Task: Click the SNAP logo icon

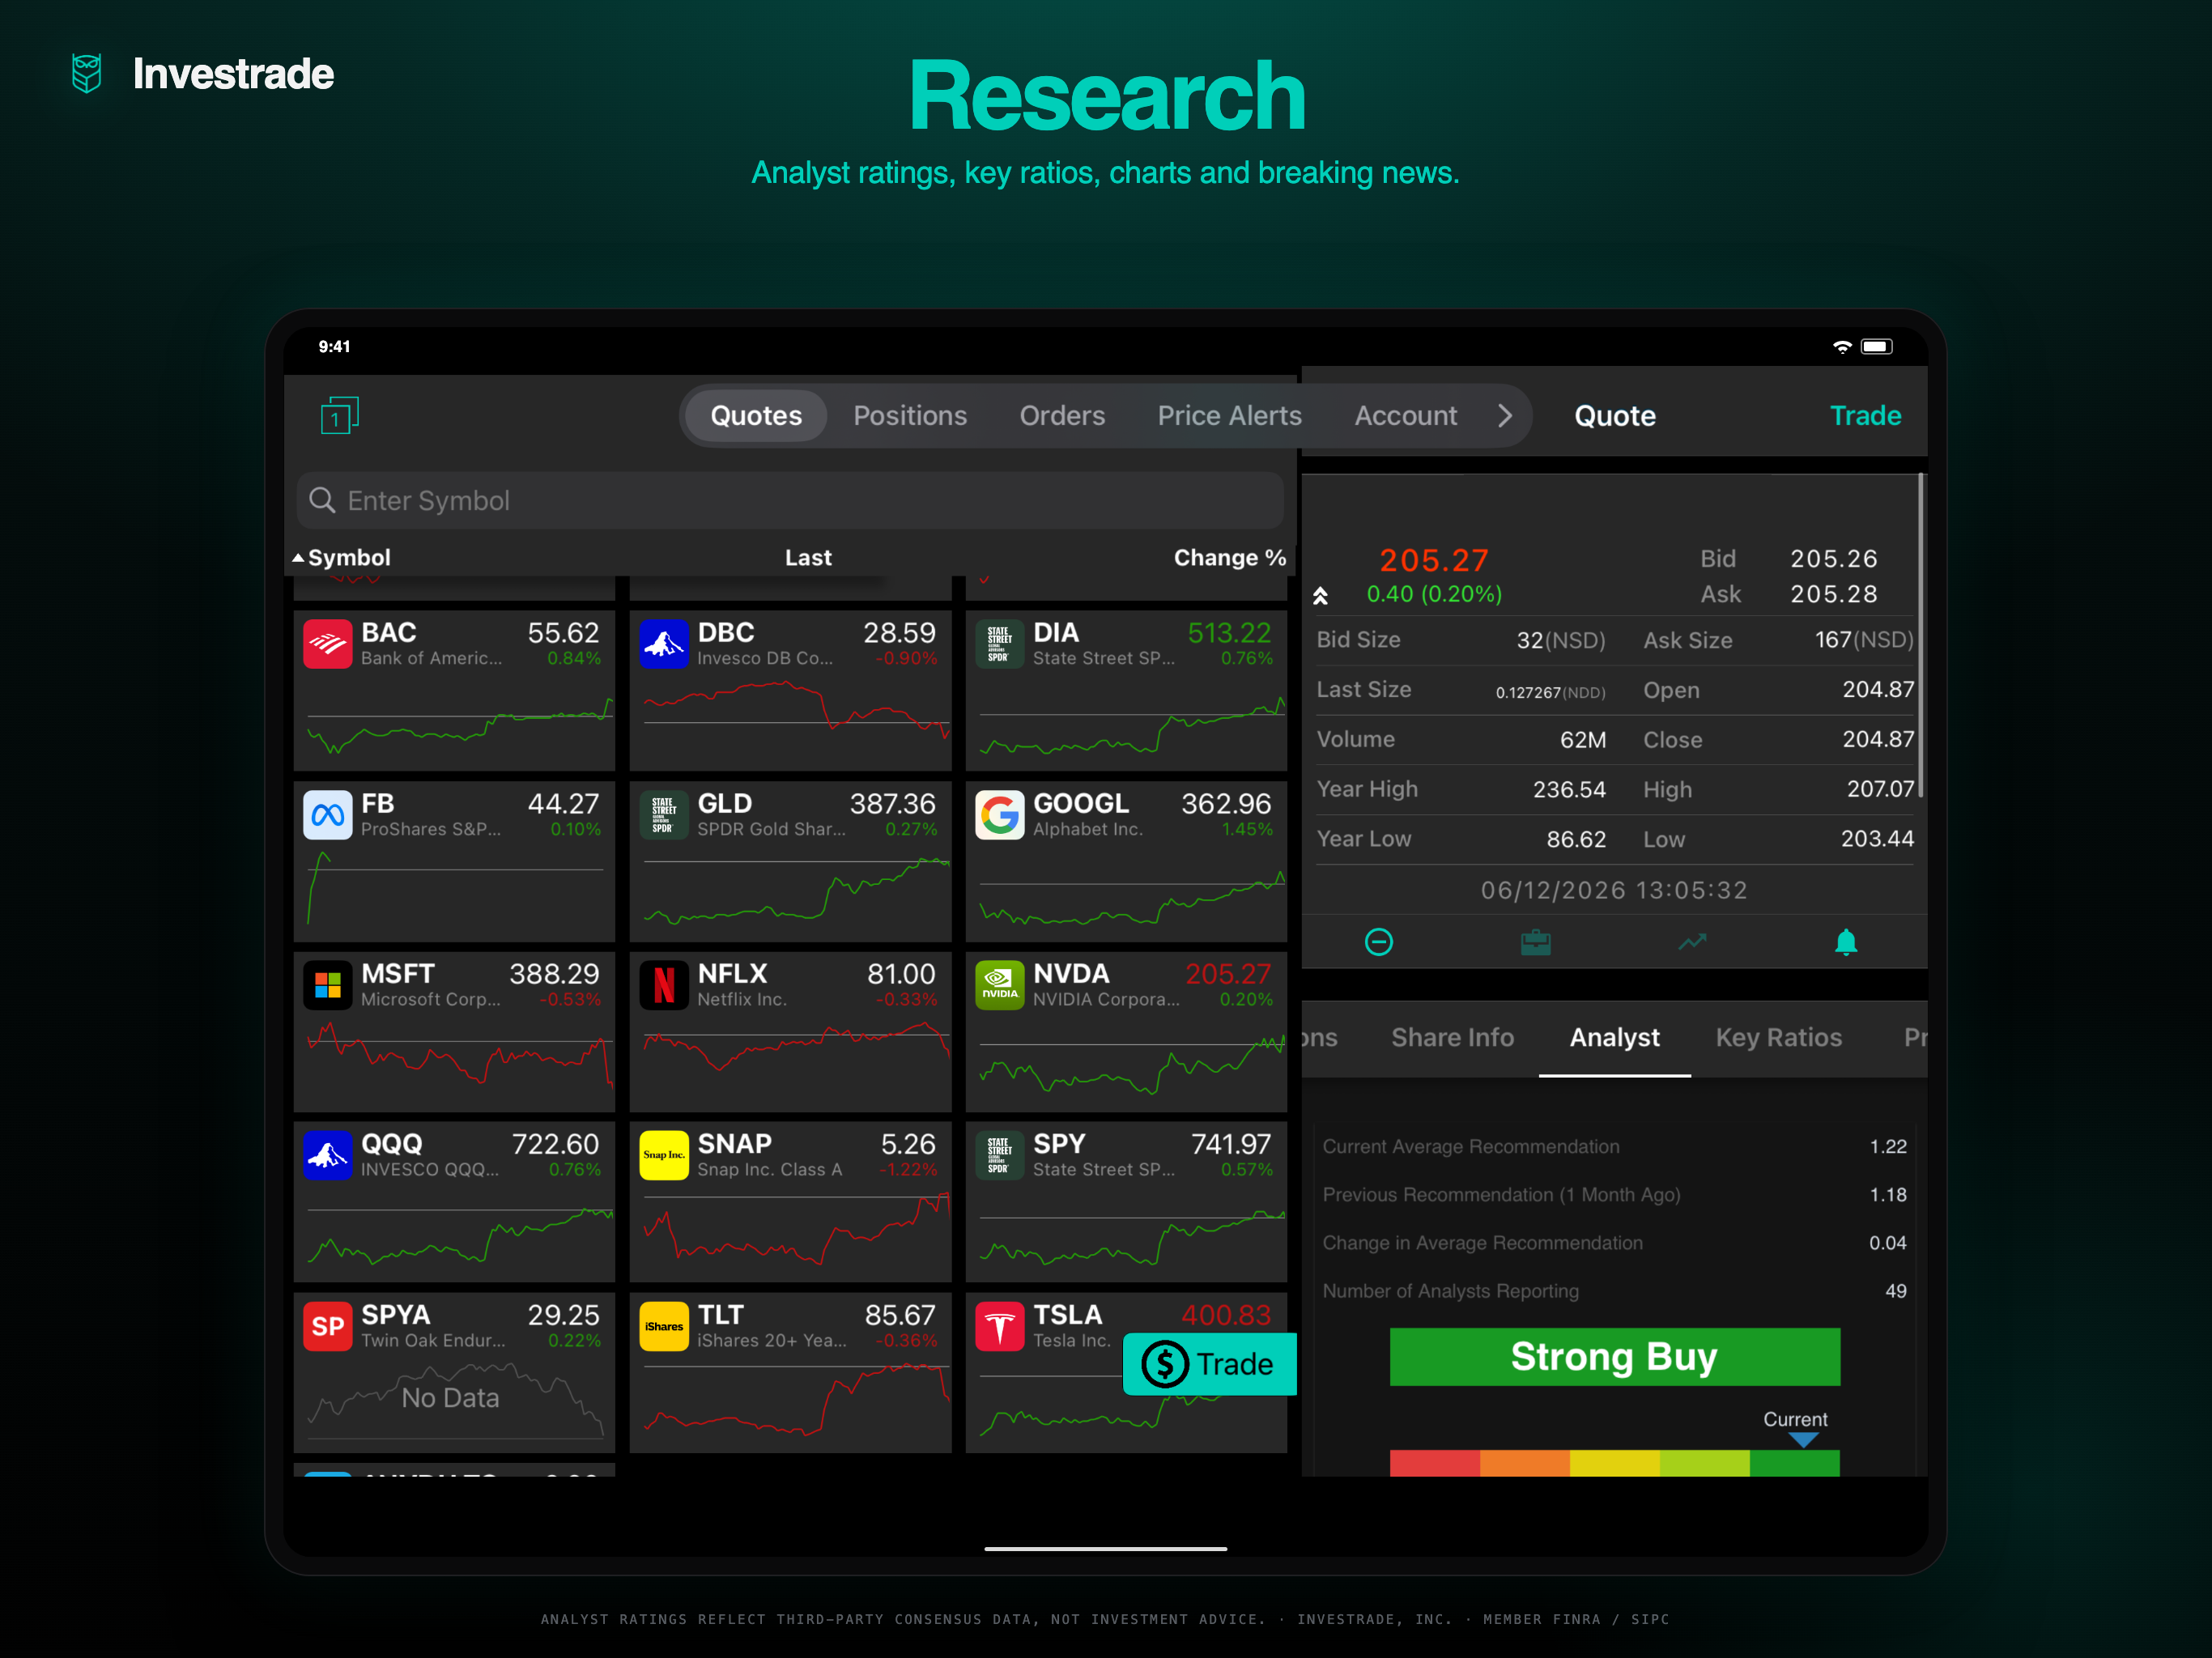Action: [664, 1155]
